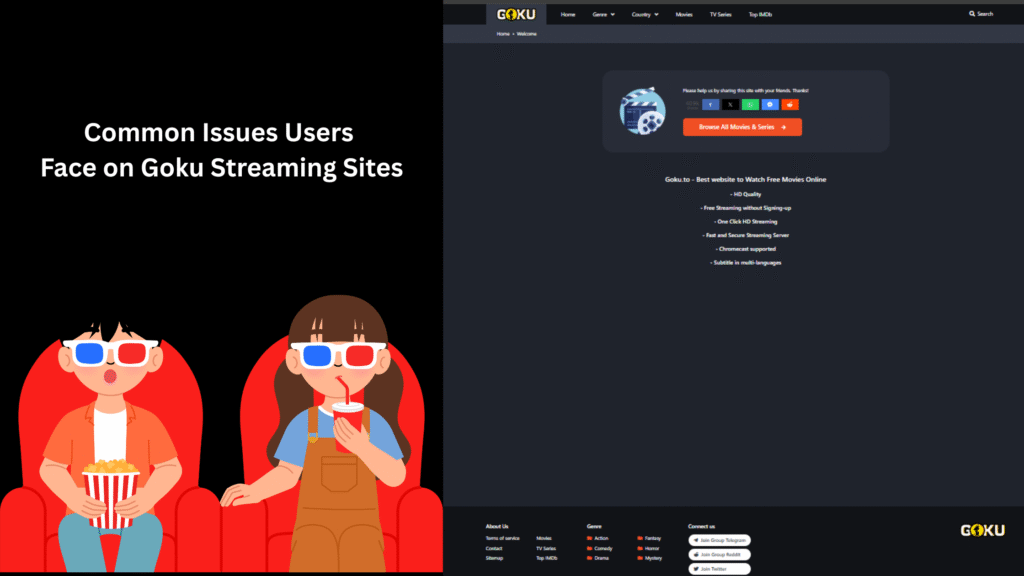Screen dimensions: 1024x576
Task: Click Browse All Movies & Series button
Action: coord(743,127)
